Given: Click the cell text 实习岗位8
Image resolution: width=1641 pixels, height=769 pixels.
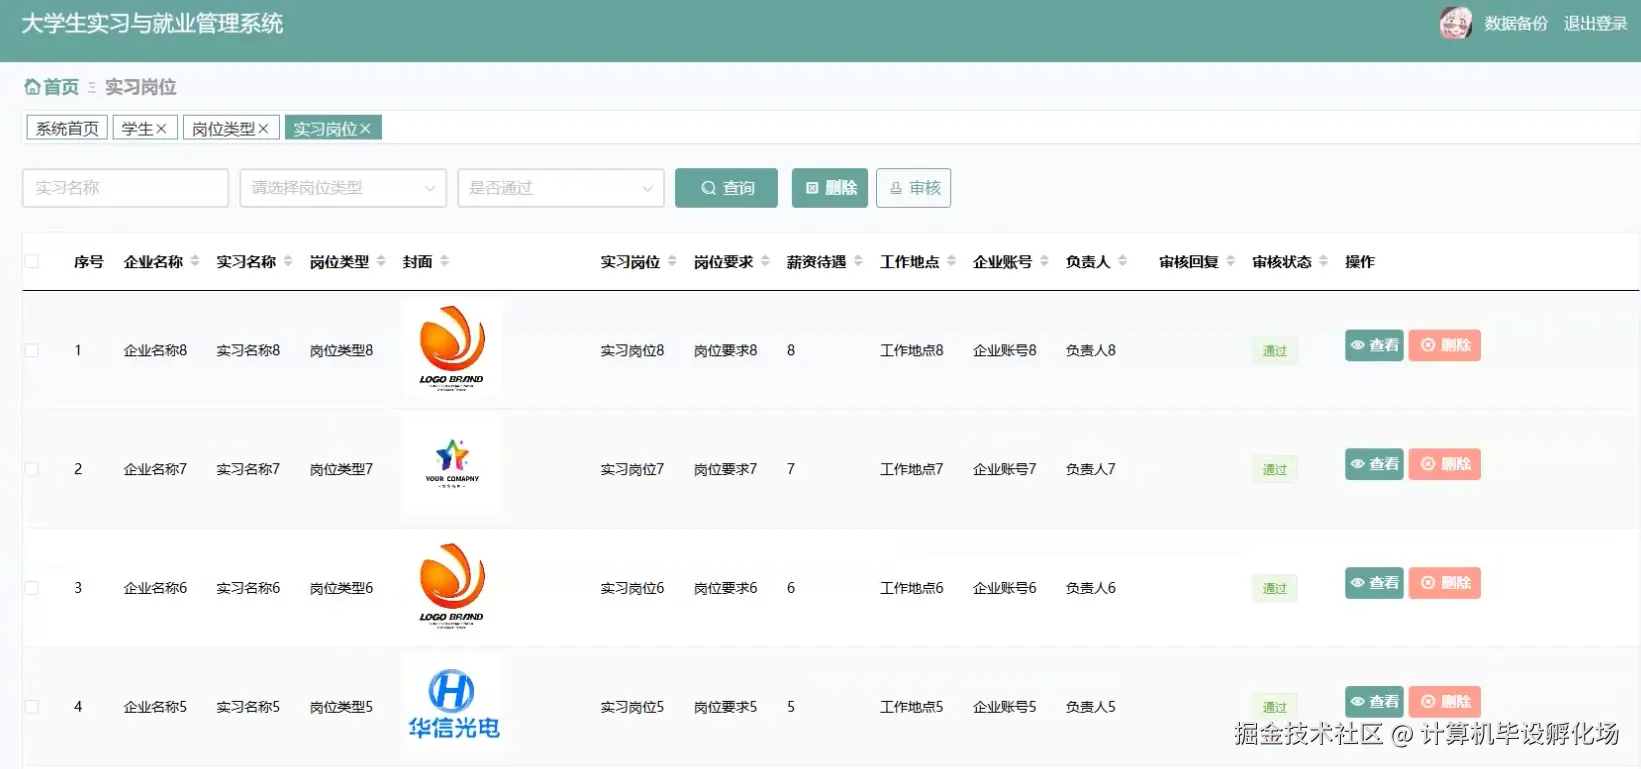Looking at the screenshot, I should coord(632,350).
